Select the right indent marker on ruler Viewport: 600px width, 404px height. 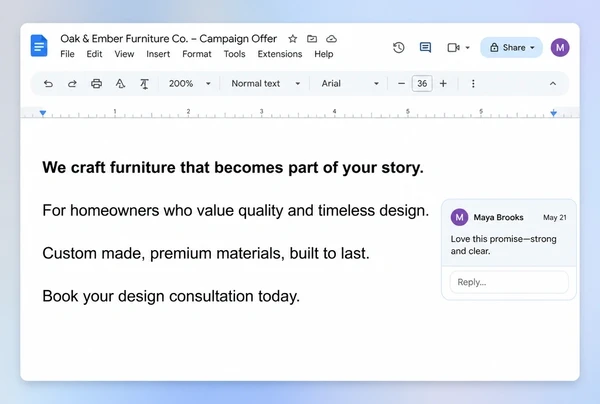point(554,113)
